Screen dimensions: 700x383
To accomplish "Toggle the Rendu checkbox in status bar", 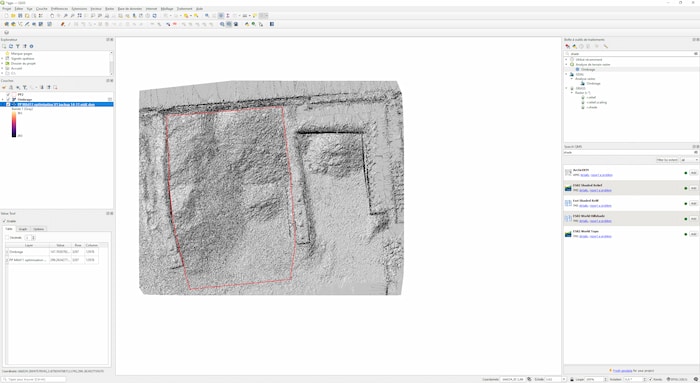I will click(650, 379).
